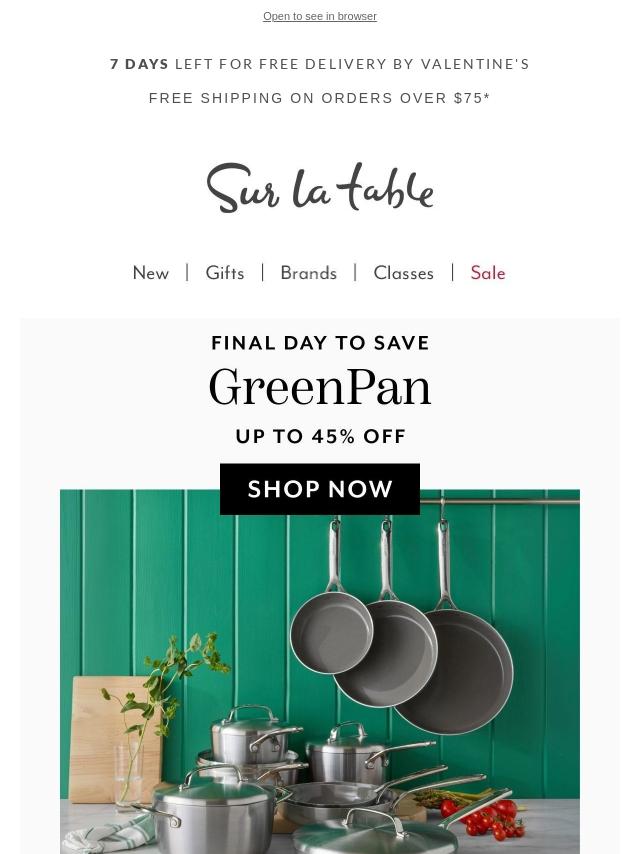Viewport: 640px width, 854px height.
Task: Open the Gifts navigation item
Action: [224, 273]
